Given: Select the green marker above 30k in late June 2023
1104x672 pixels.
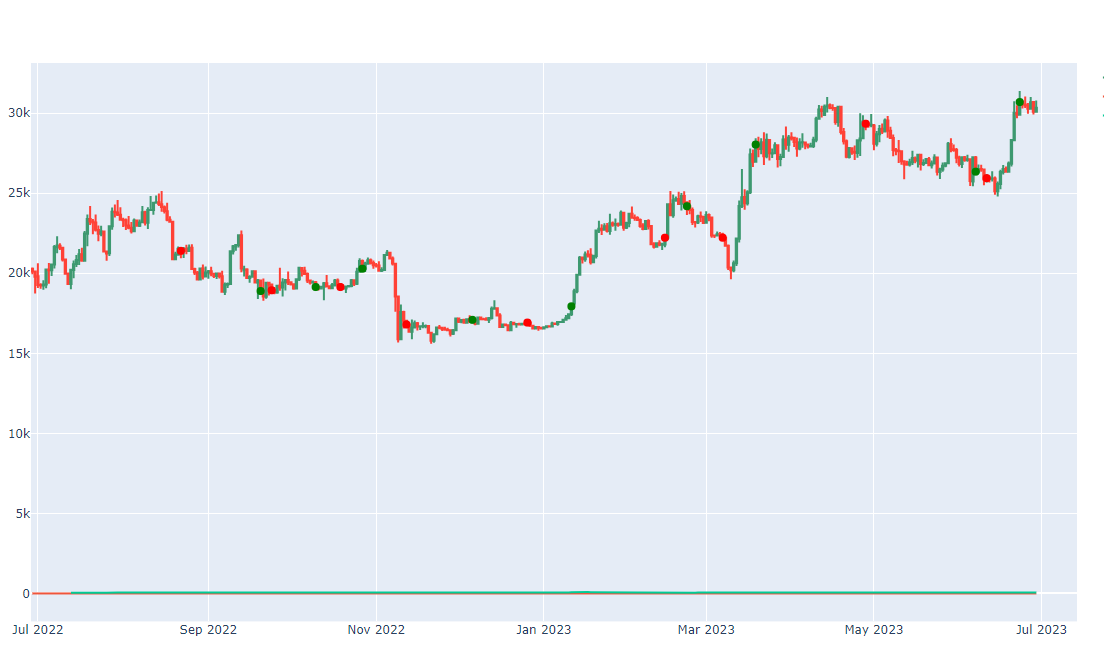Looking at the screenshot, I should (1020, 102).
